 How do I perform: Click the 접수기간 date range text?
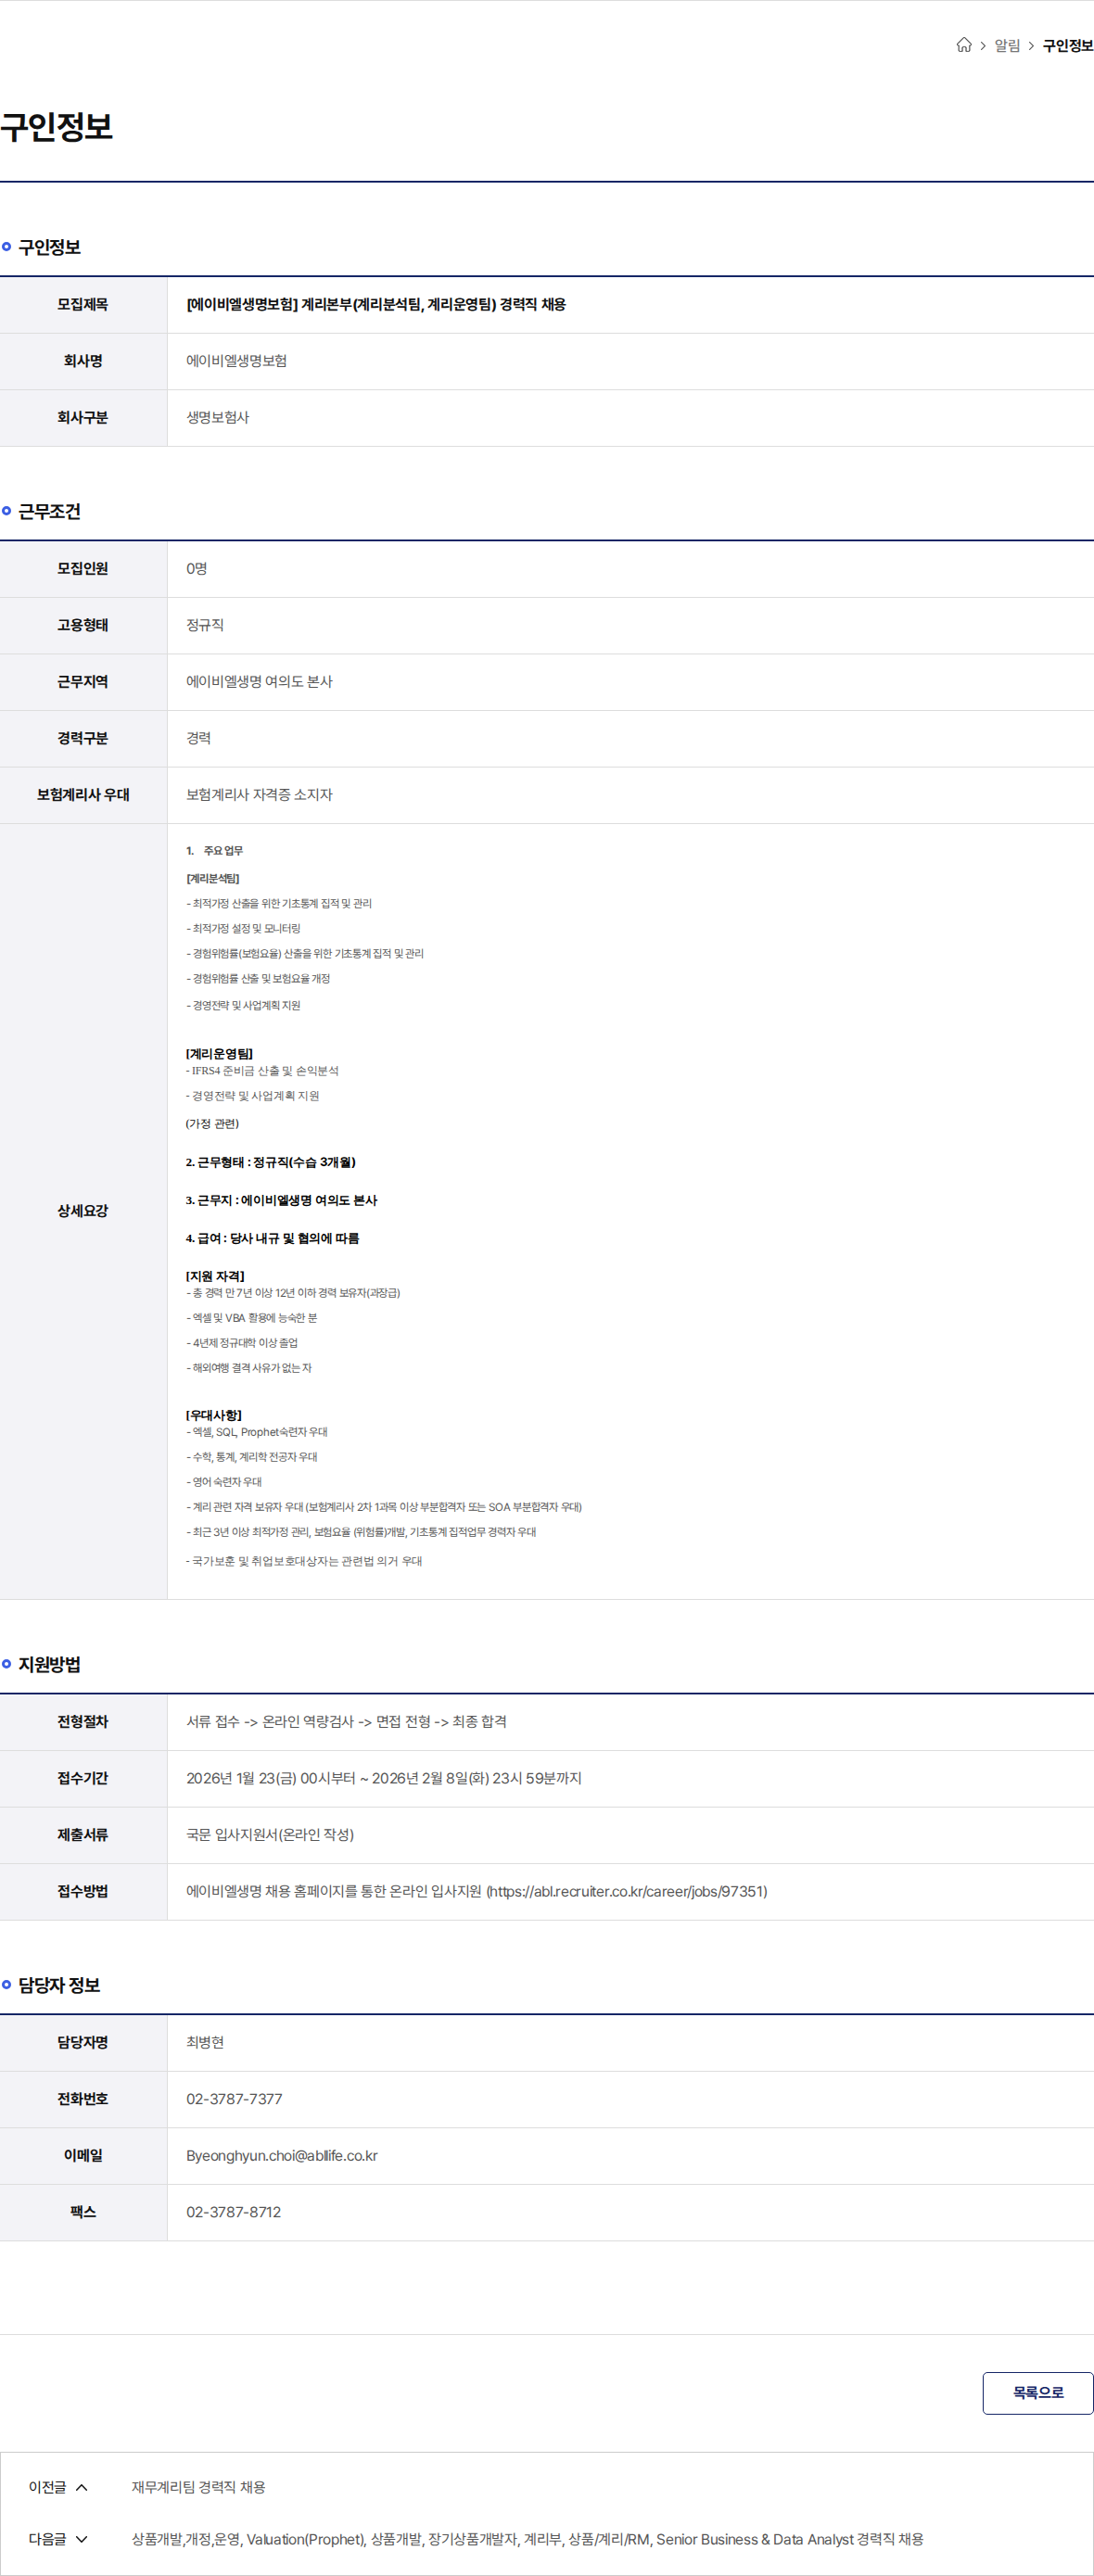click(x=384, y=1778)
